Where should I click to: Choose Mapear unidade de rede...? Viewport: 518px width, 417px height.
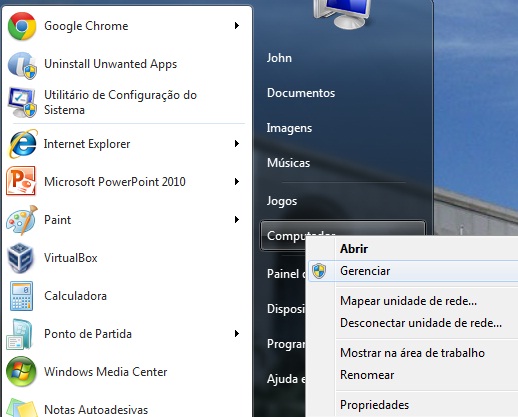[408, 301]
